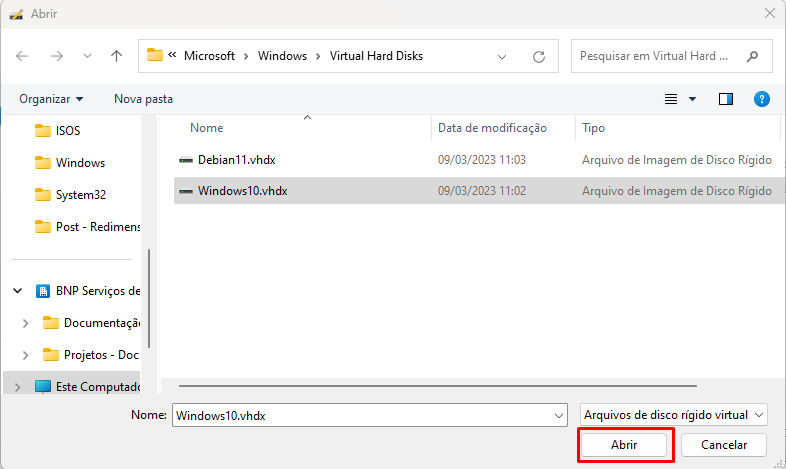This screenshot has height=469, width=786.
Task: Expand the Este Computador tree node
Action: (18, 386)
